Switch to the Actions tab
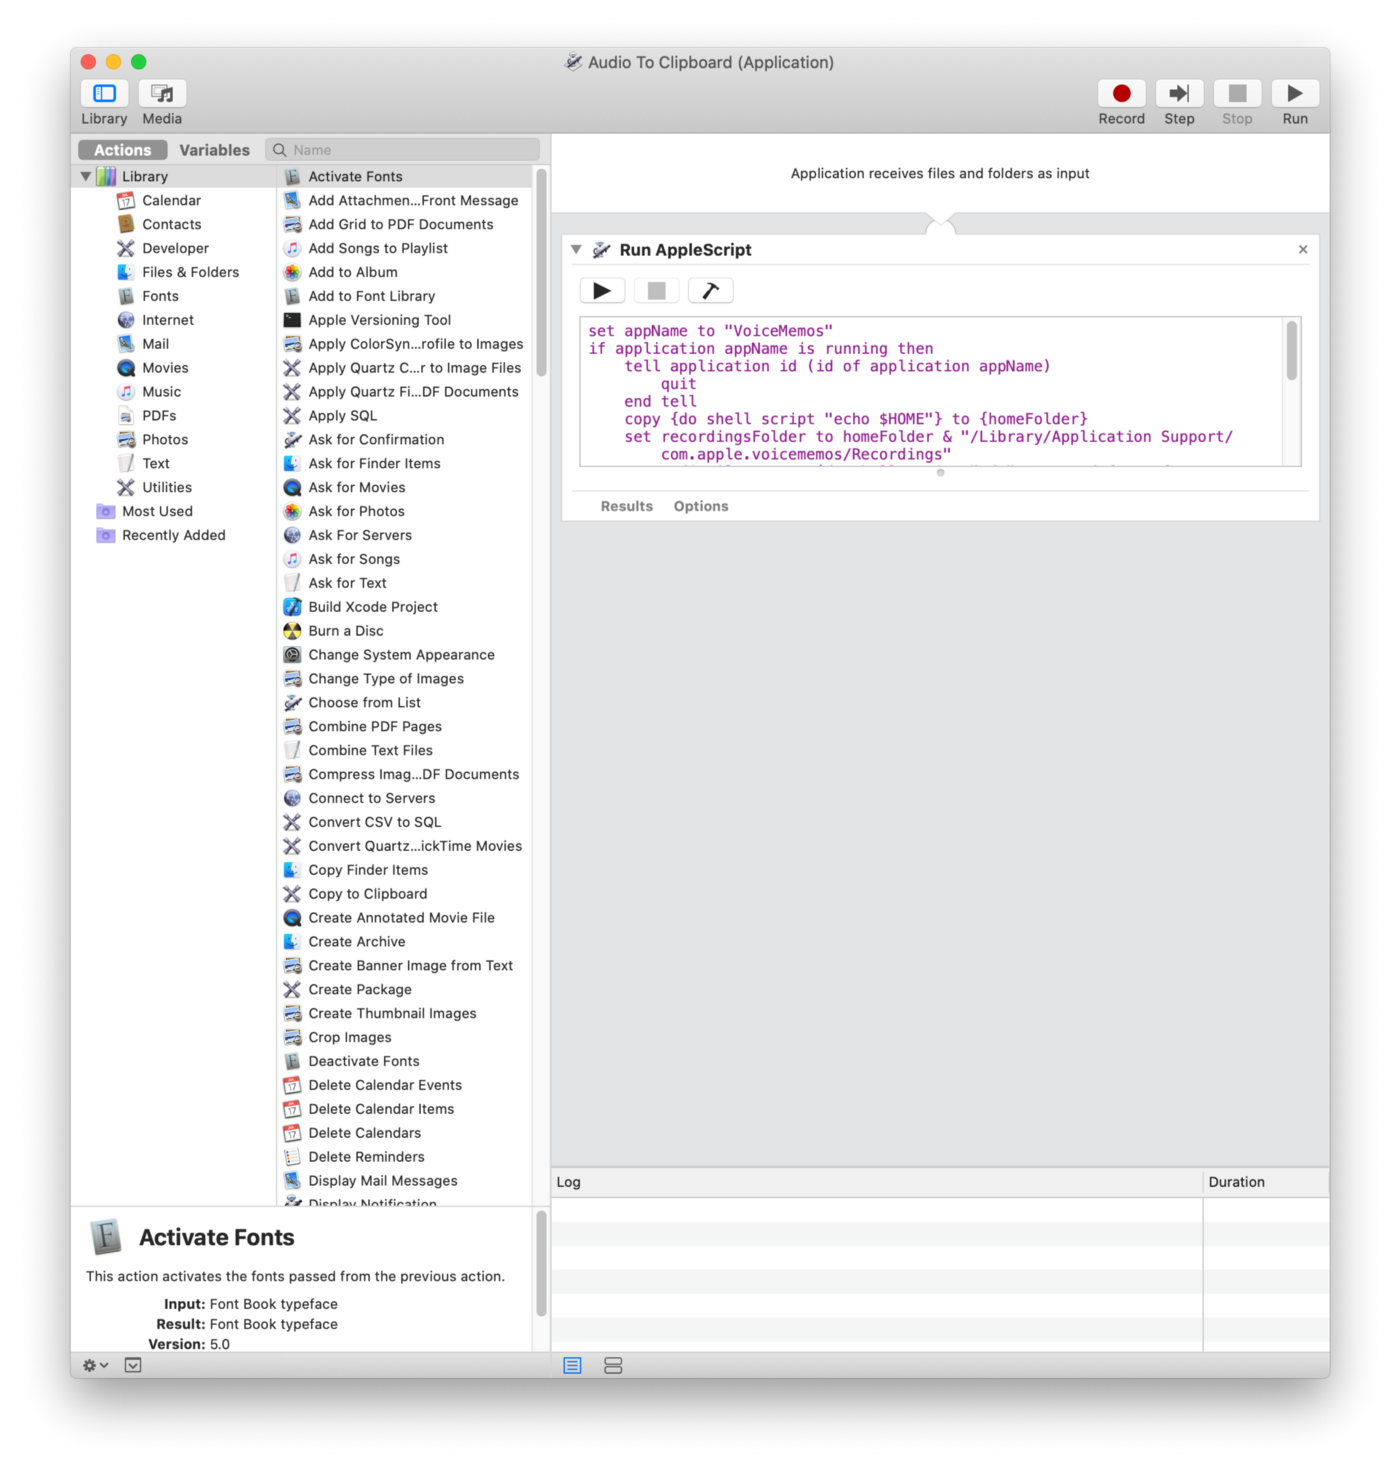 coord(122,150)
